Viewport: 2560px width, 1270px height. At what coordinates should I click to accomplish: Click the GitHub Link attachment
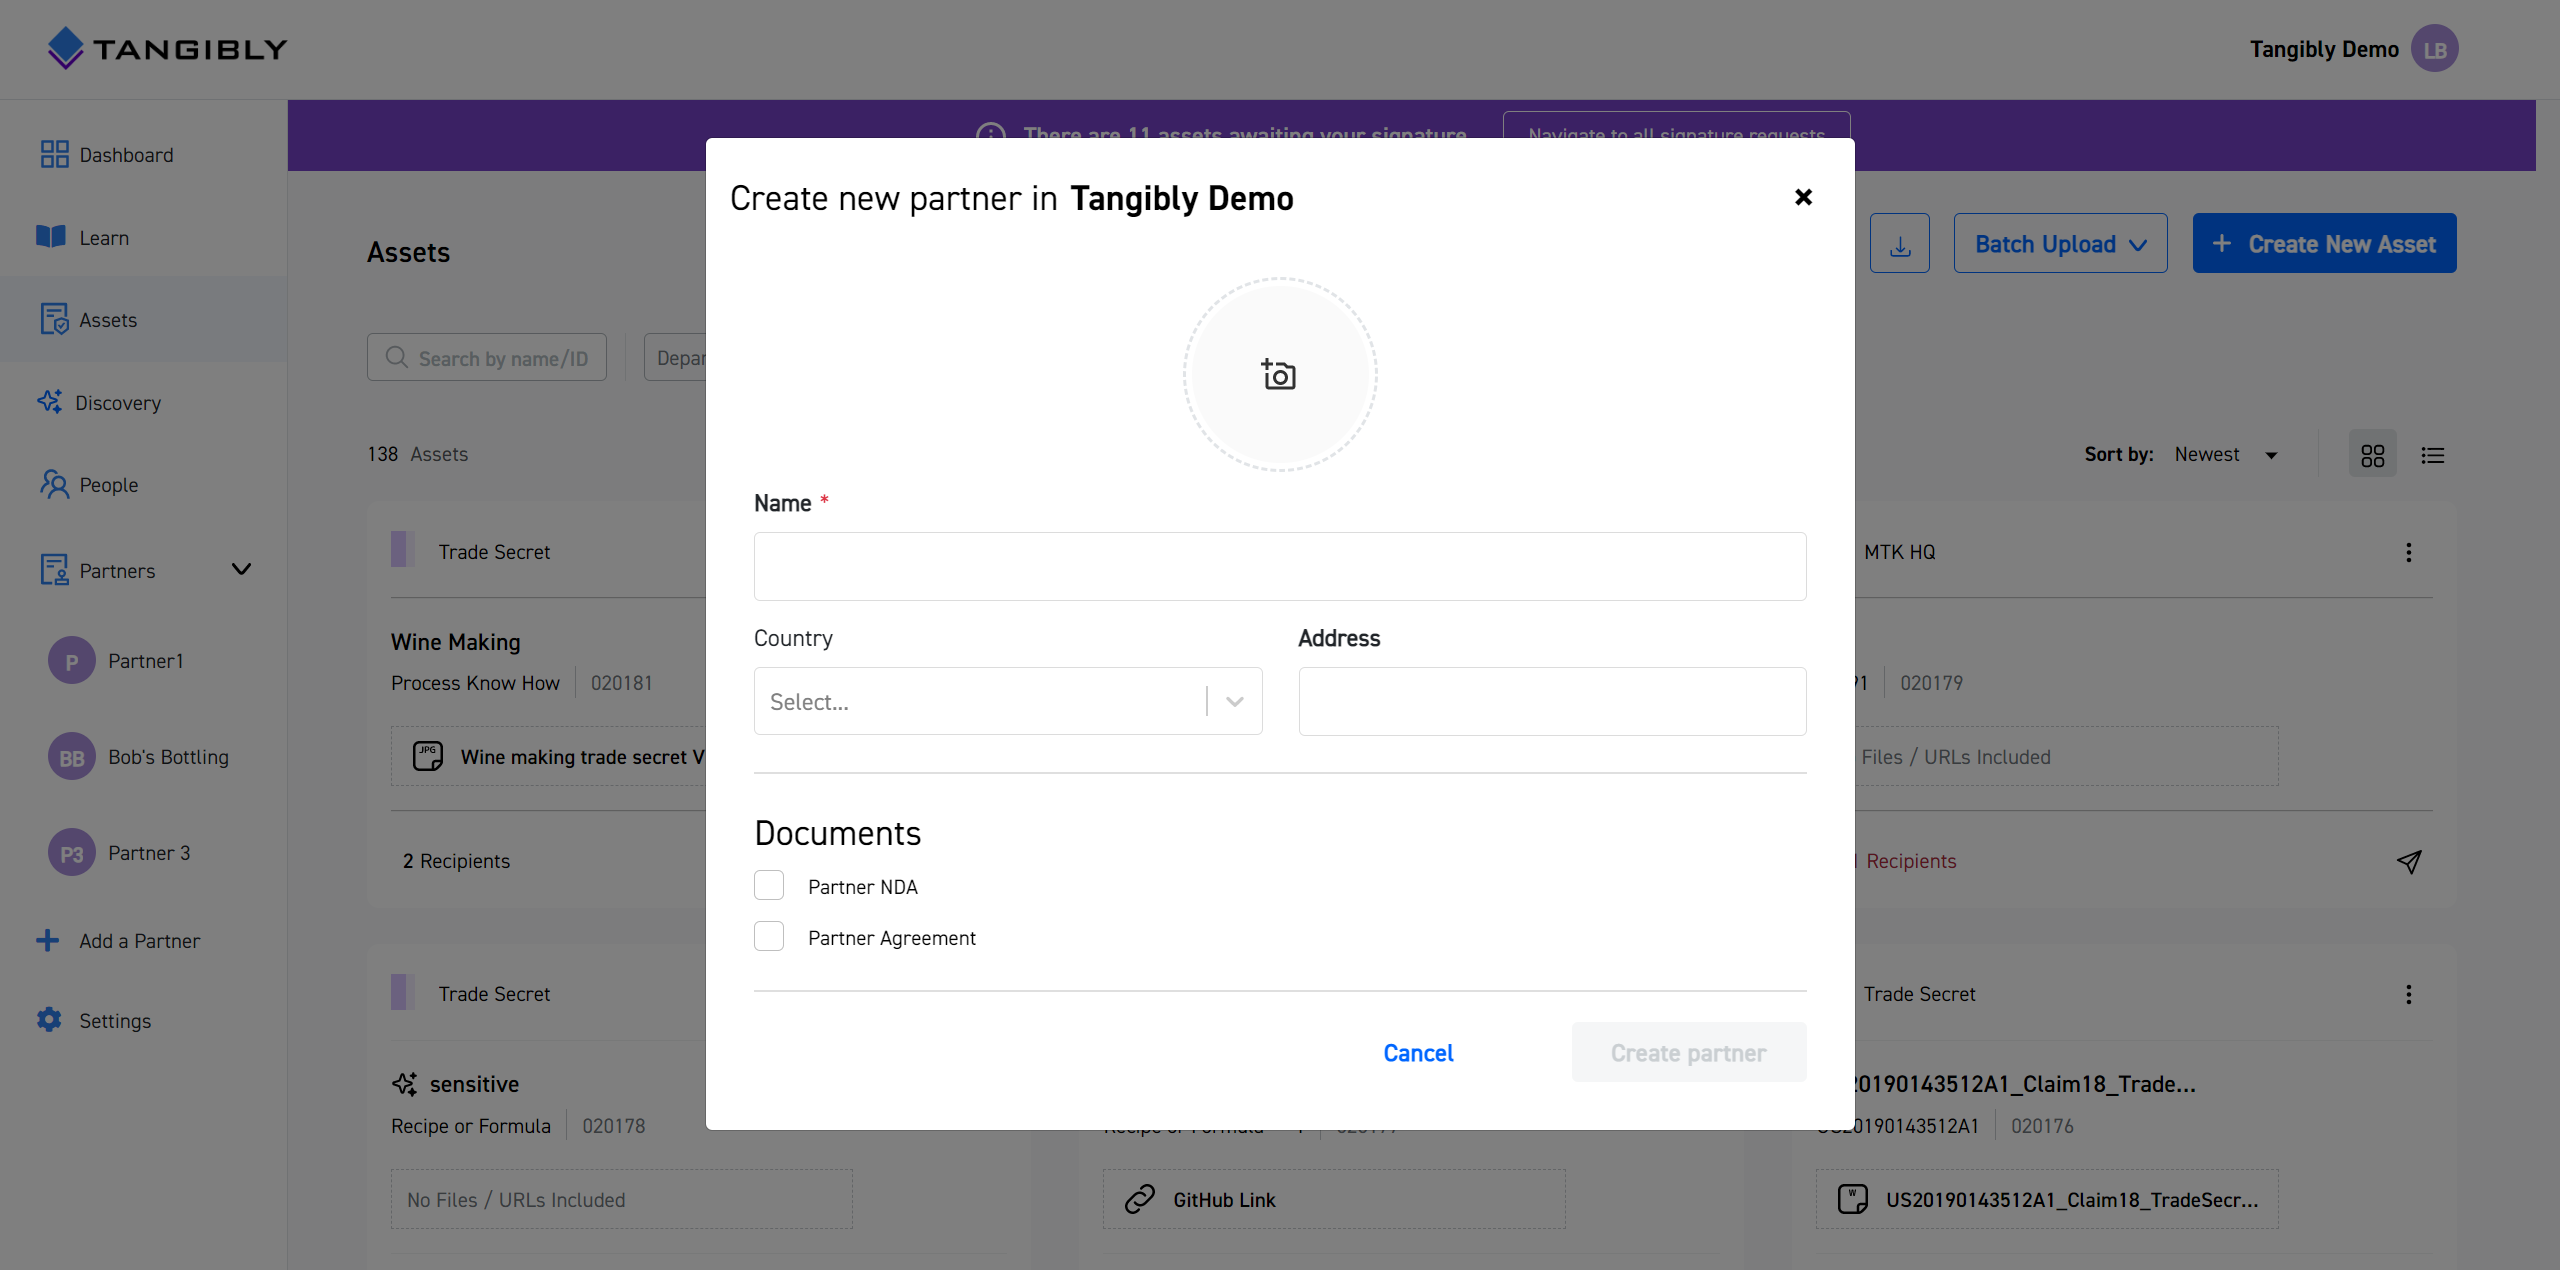pyautogui.click(x=1334, y=1199)
